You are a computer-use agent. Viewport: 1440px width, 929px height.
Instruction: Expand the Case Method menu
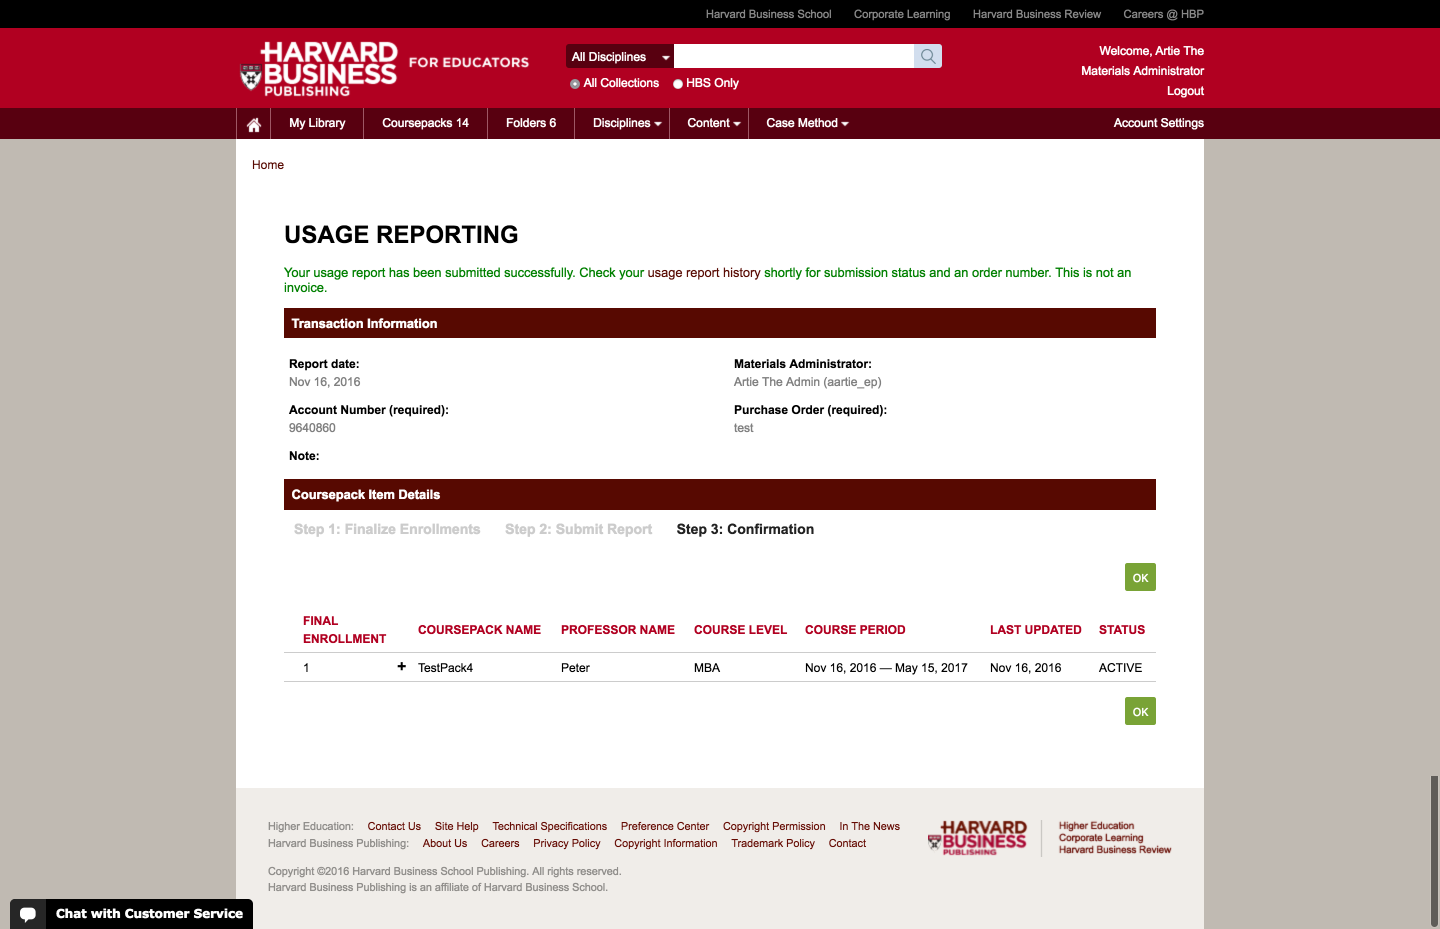coord(807,123)
